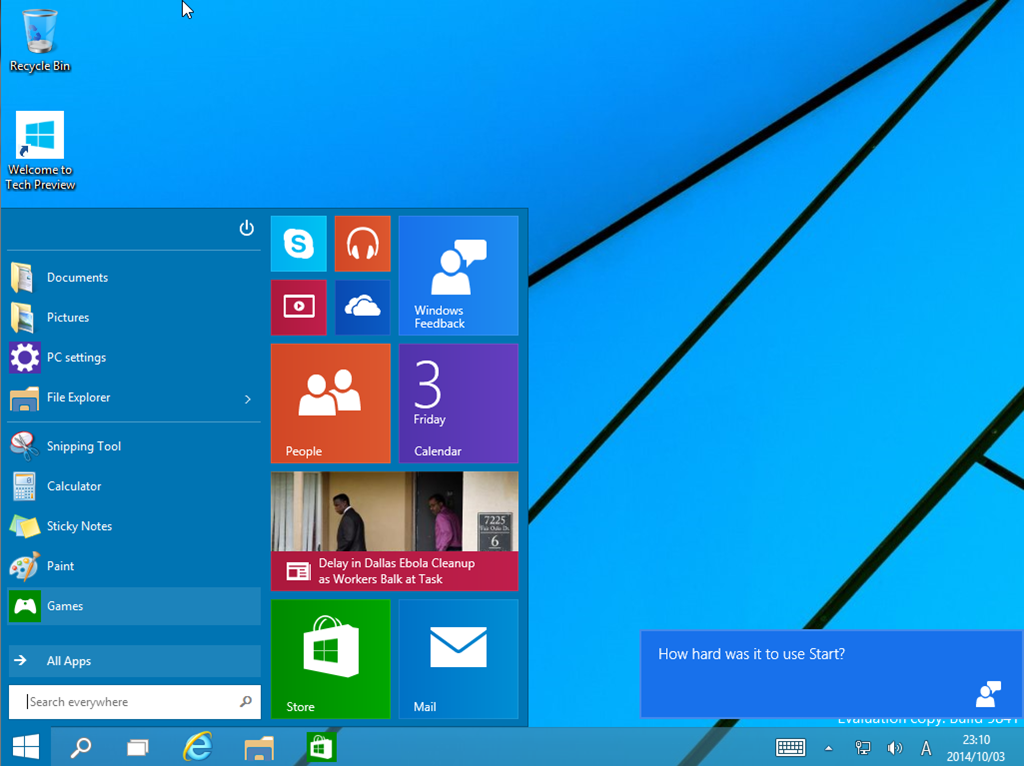
Task: Click the clock showing 23:10
Action: [x=976, y=740]
